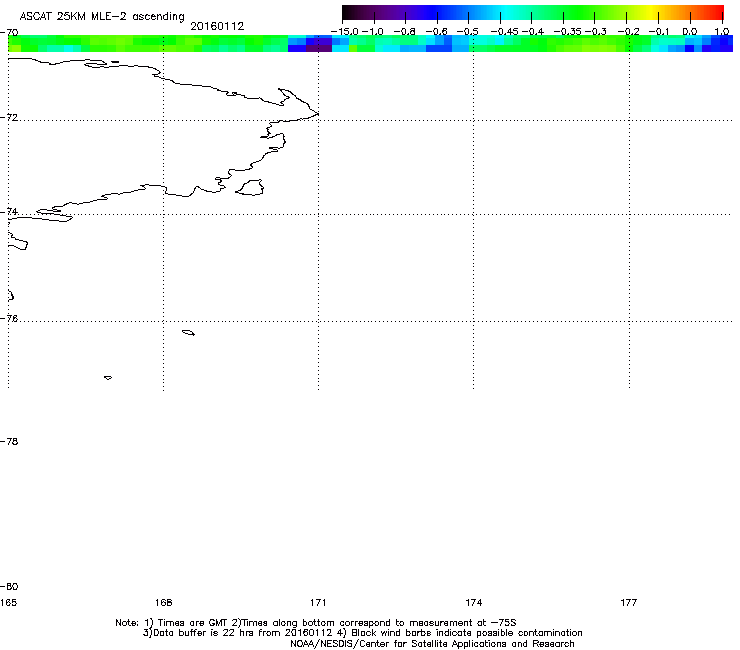The width and height of the screenshot is (740, 650).
Task: Click the -0.8 colorbar label
Action: click(405, 32)
